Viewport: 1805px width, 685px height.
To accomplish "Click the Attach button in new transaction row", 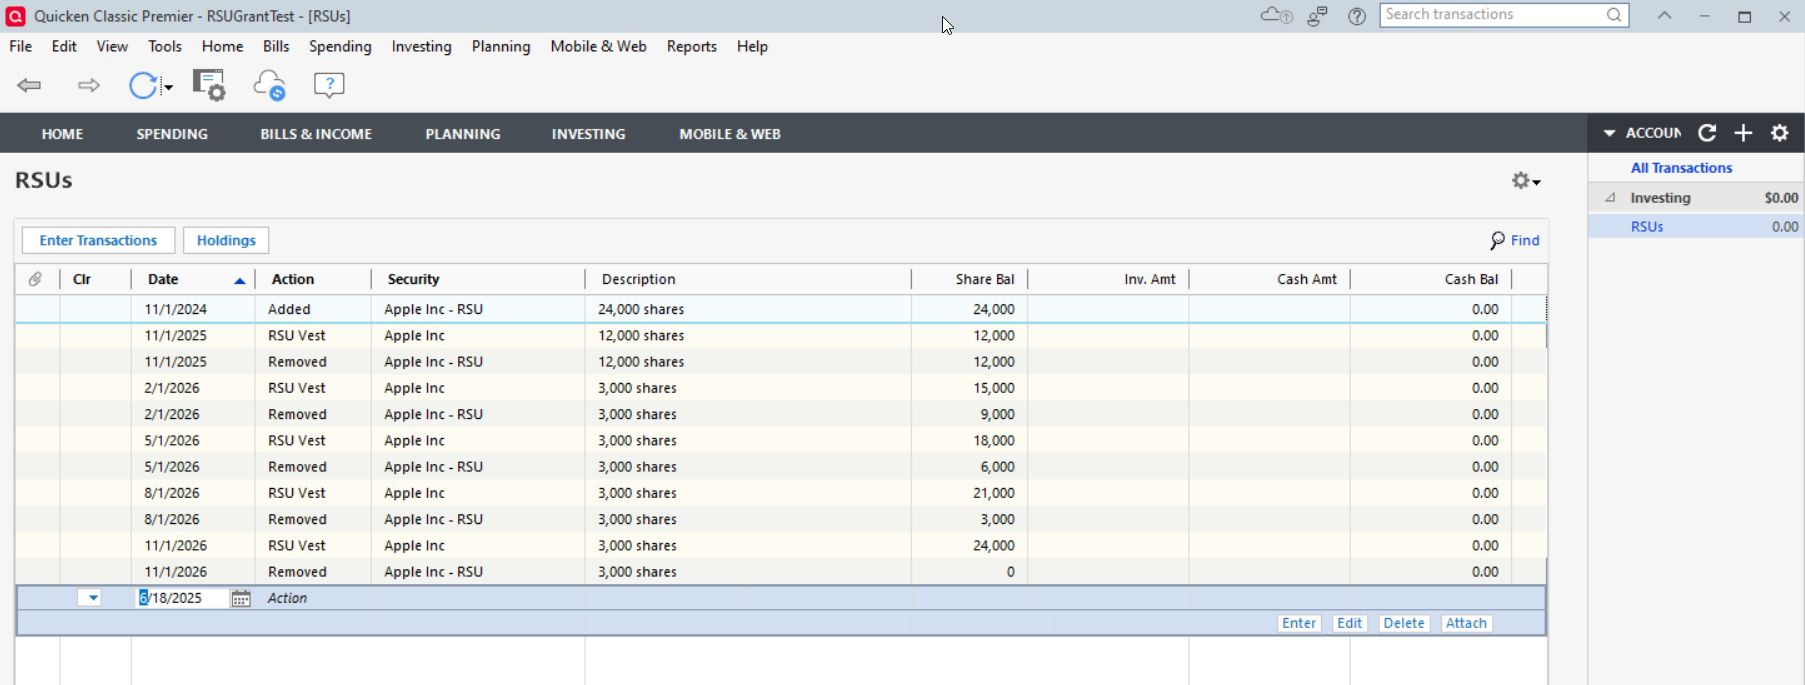I will coord(1466,623).
